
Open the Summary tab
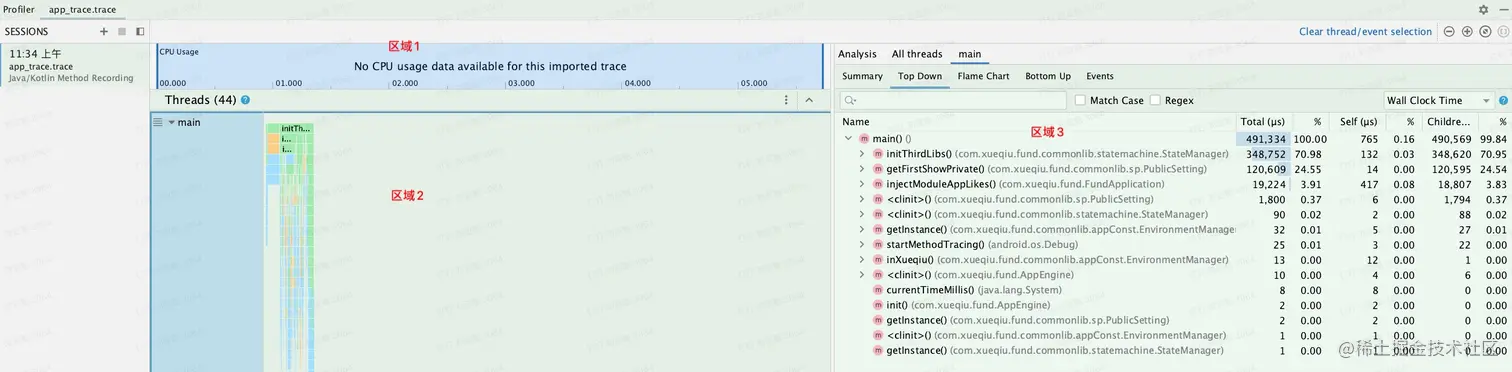tap(862, 76)
